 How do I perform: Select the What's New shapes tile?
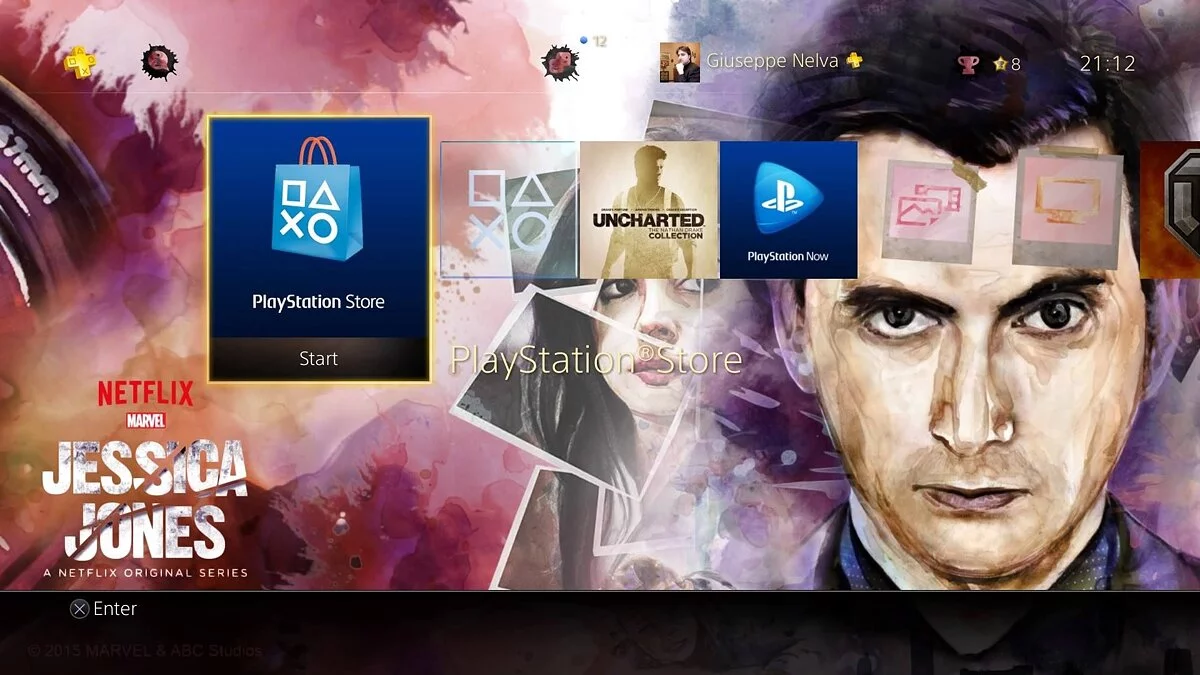pyautogui.click(x=509, y=209)
